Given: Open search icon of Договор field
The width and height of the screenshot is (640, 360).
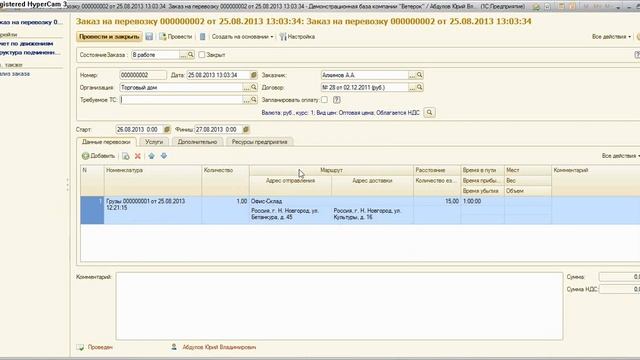Looking at the screenshot, I should [419, 87].
